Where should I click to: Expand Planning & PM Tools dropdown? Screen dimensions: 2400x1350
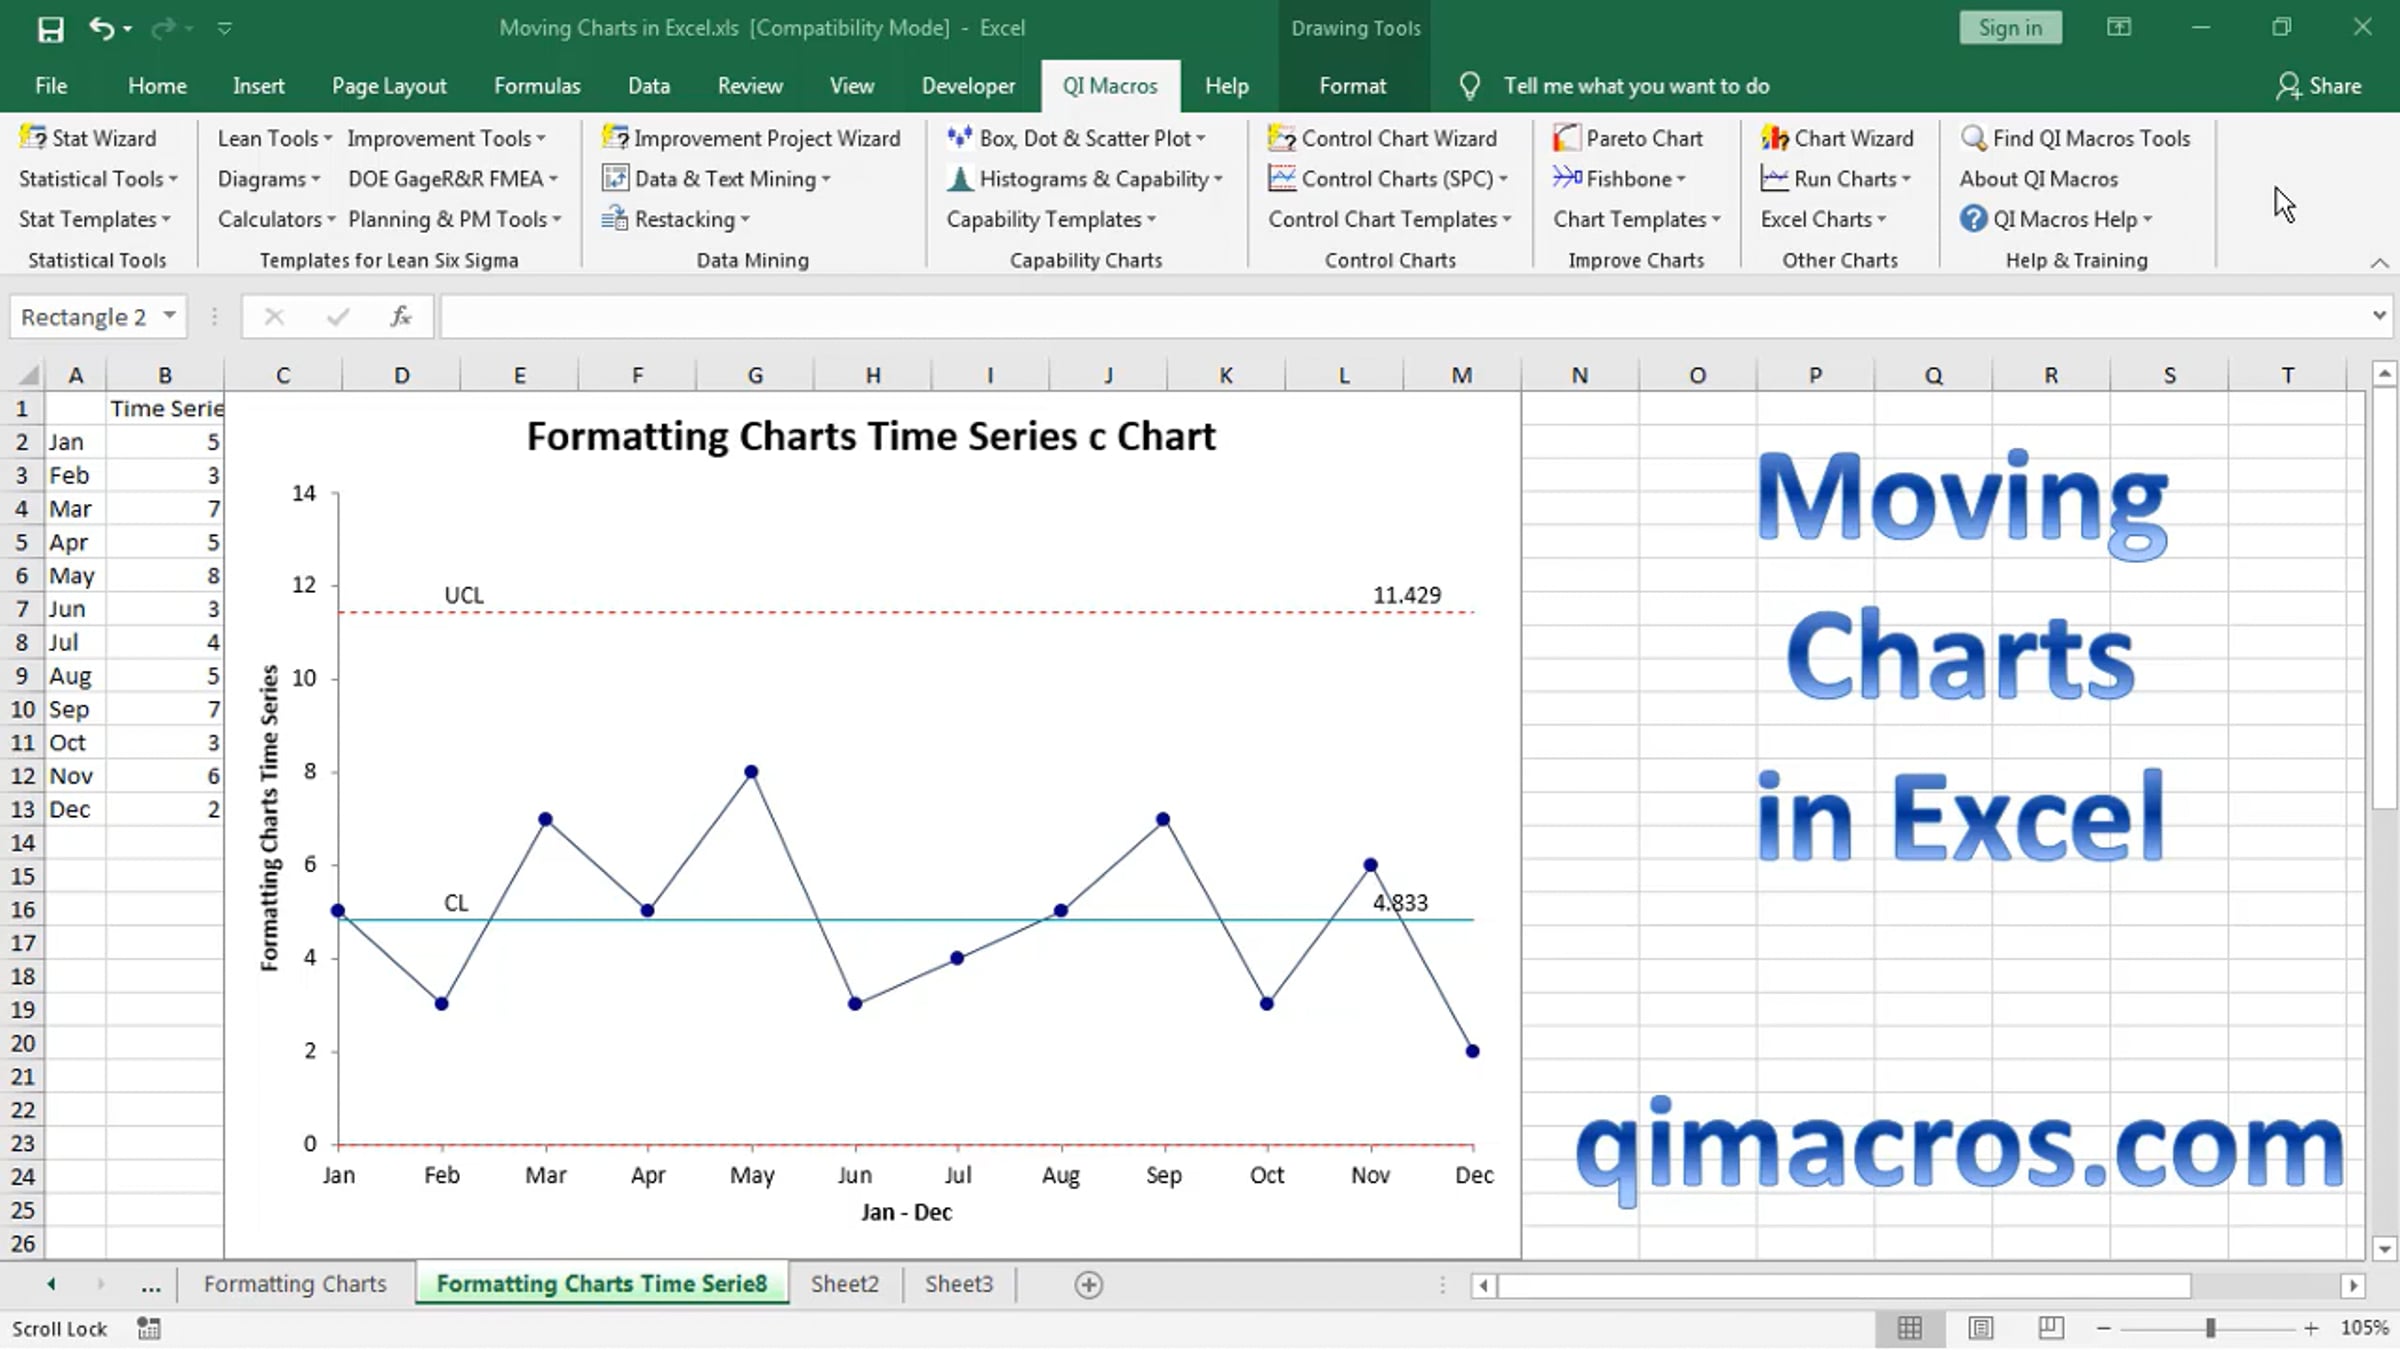455,219
